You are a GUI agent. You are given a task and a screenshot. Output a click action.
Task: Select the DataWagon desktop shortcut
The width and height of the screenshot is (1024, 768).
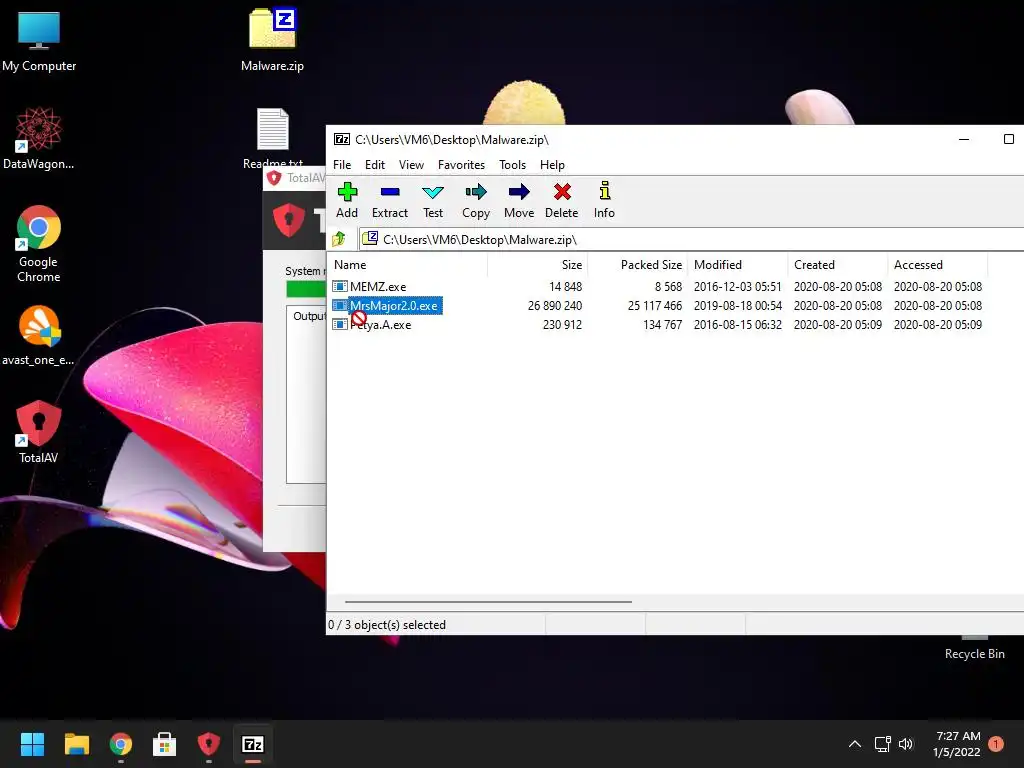tap(39, 138)
